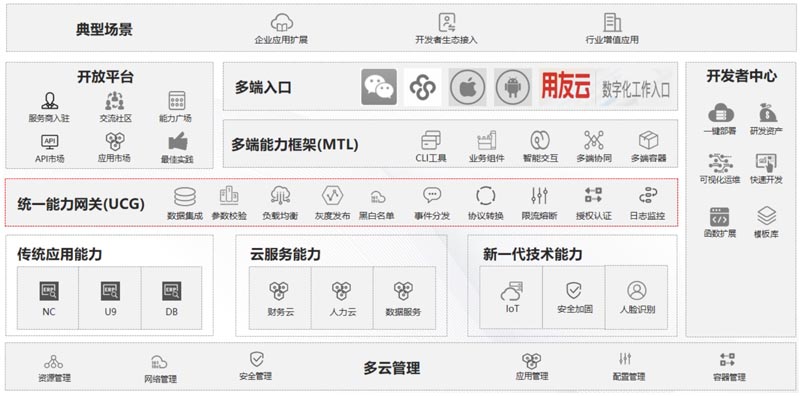Open the 数据服务 service tile

[x=404, y=298]
